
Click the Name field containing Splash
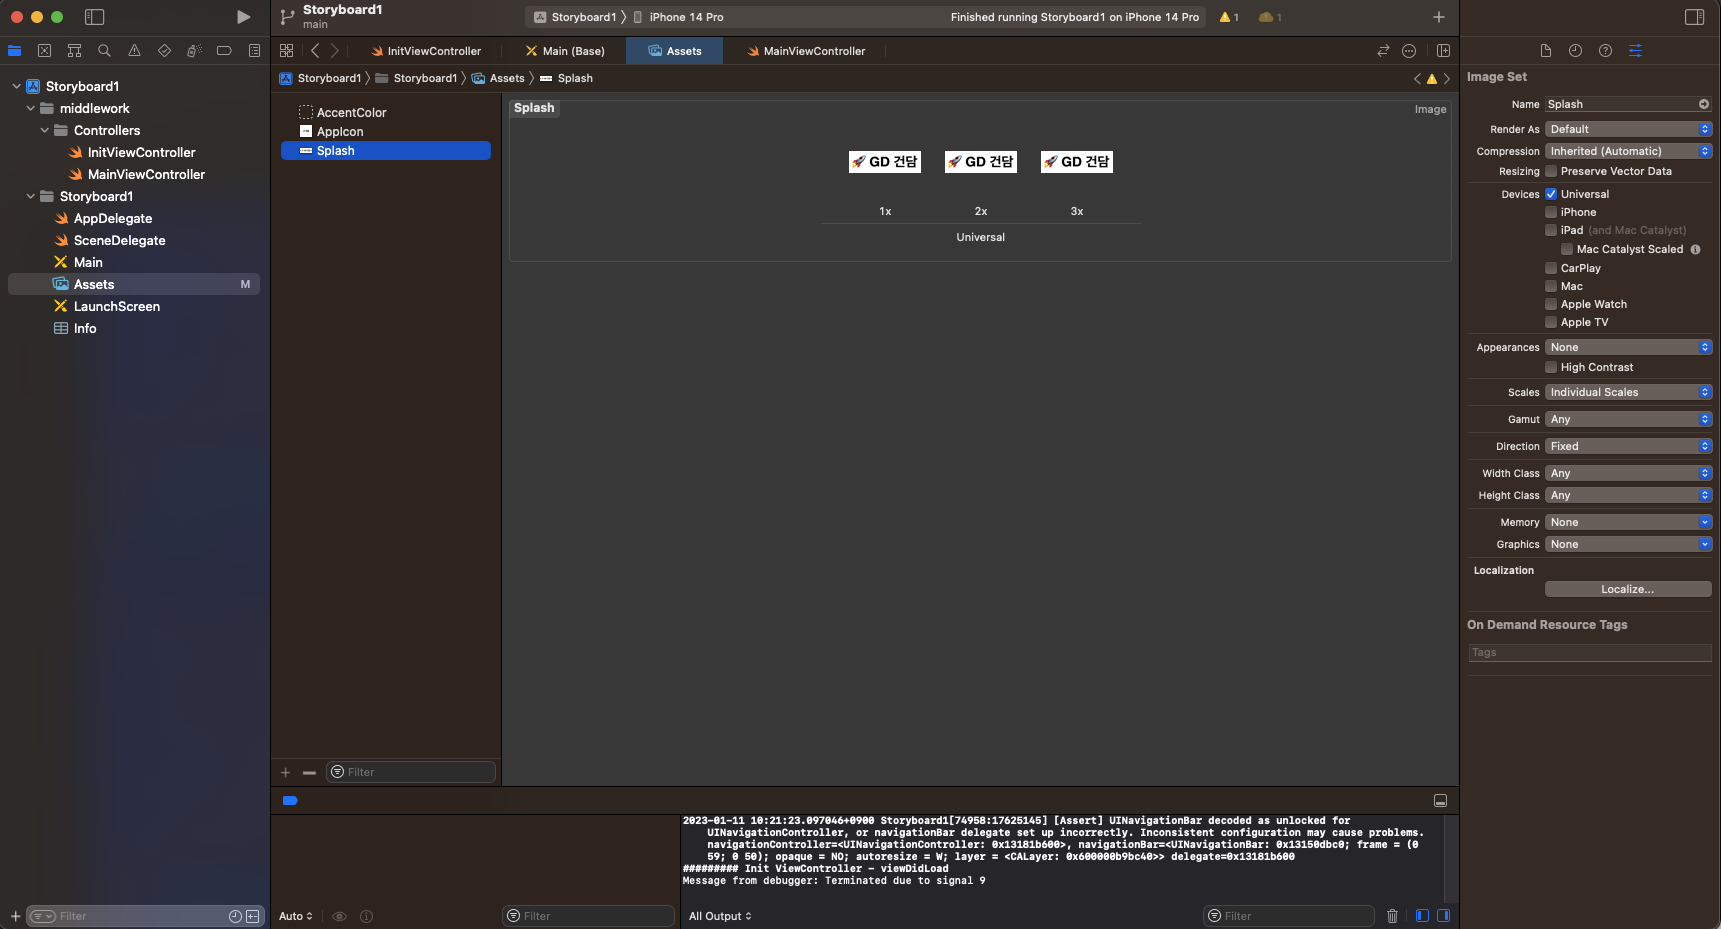click(x=1628, y=104)
